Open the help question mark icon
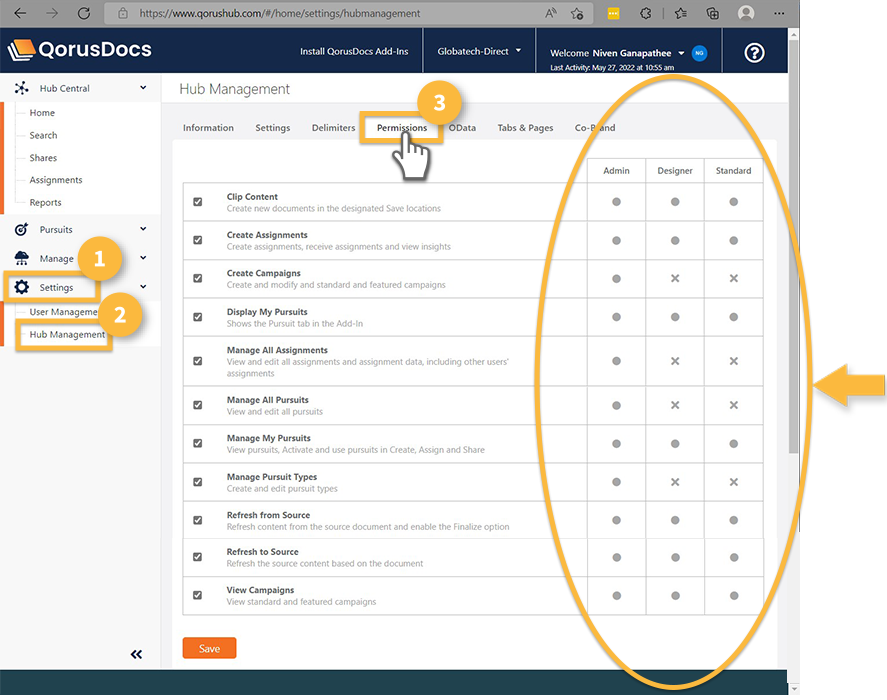The image size is (887, 700). 754,53
